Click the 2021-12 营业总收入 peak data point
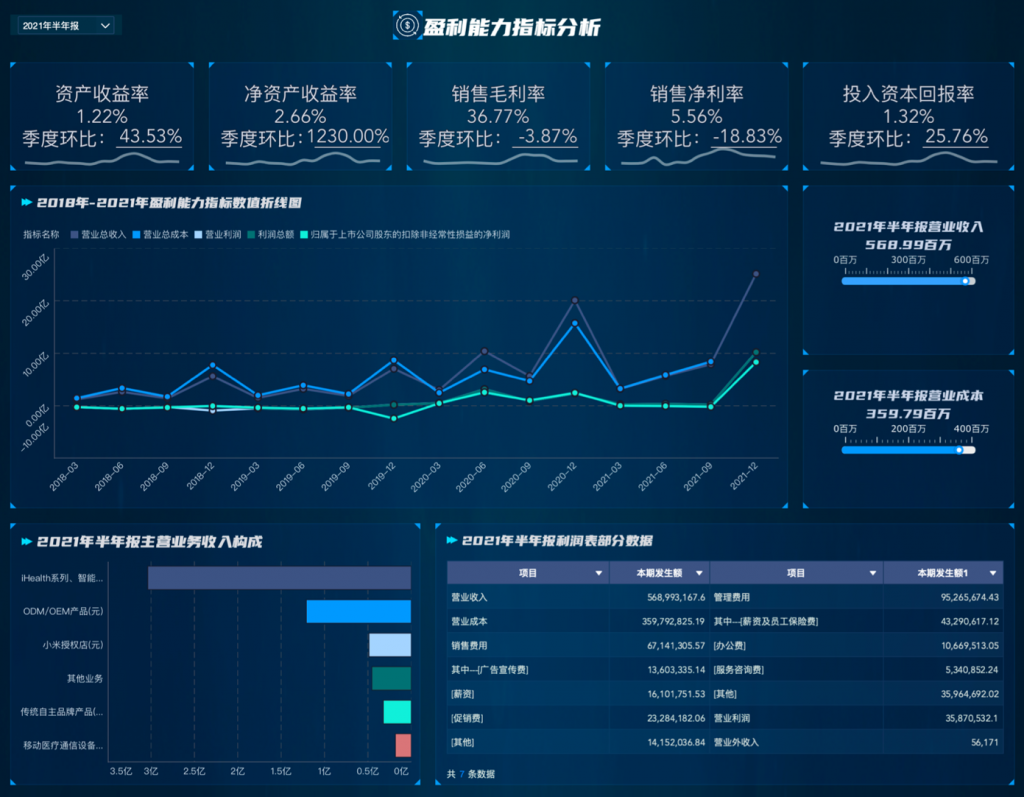 point(756,274)
